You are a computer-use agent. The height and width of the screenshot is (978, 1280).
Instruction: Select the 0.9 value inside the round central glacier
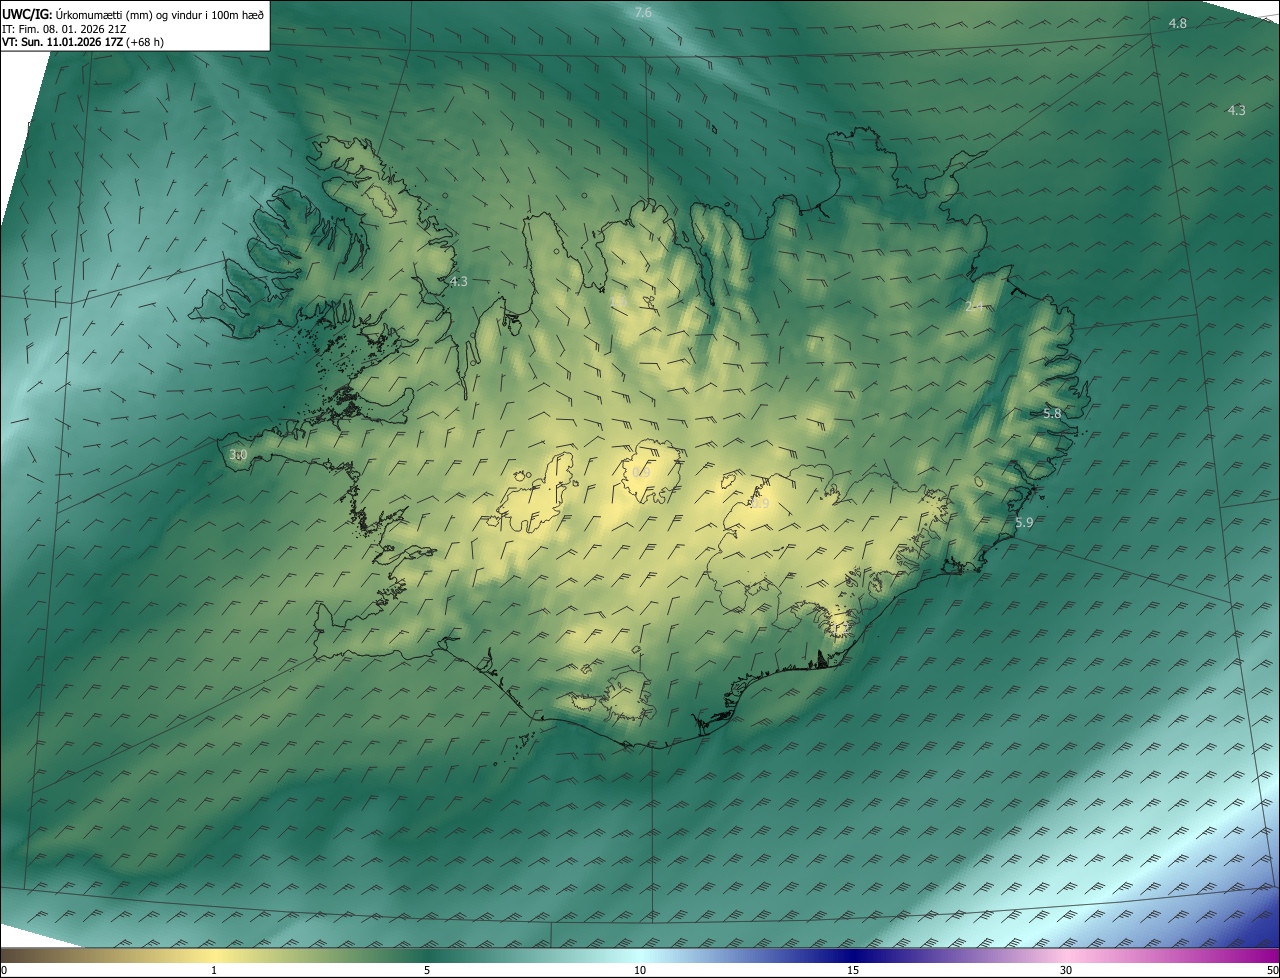[642, 472]
